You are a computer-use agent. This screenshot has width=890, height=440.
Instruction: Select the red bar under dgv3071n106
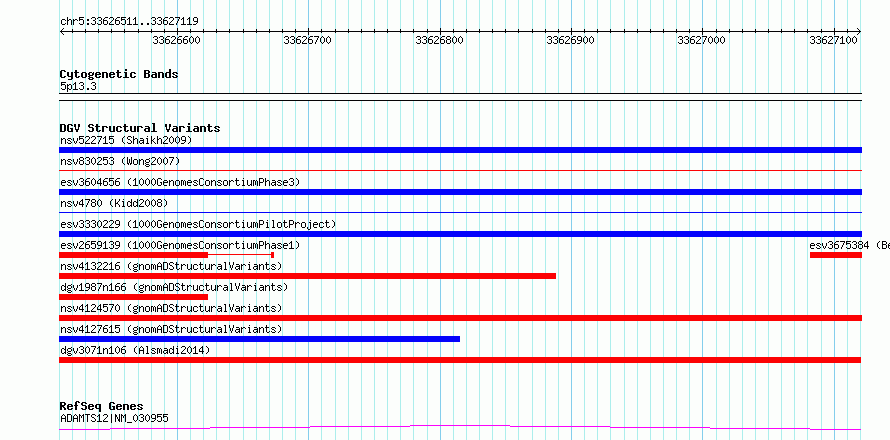tap(460, 360)
